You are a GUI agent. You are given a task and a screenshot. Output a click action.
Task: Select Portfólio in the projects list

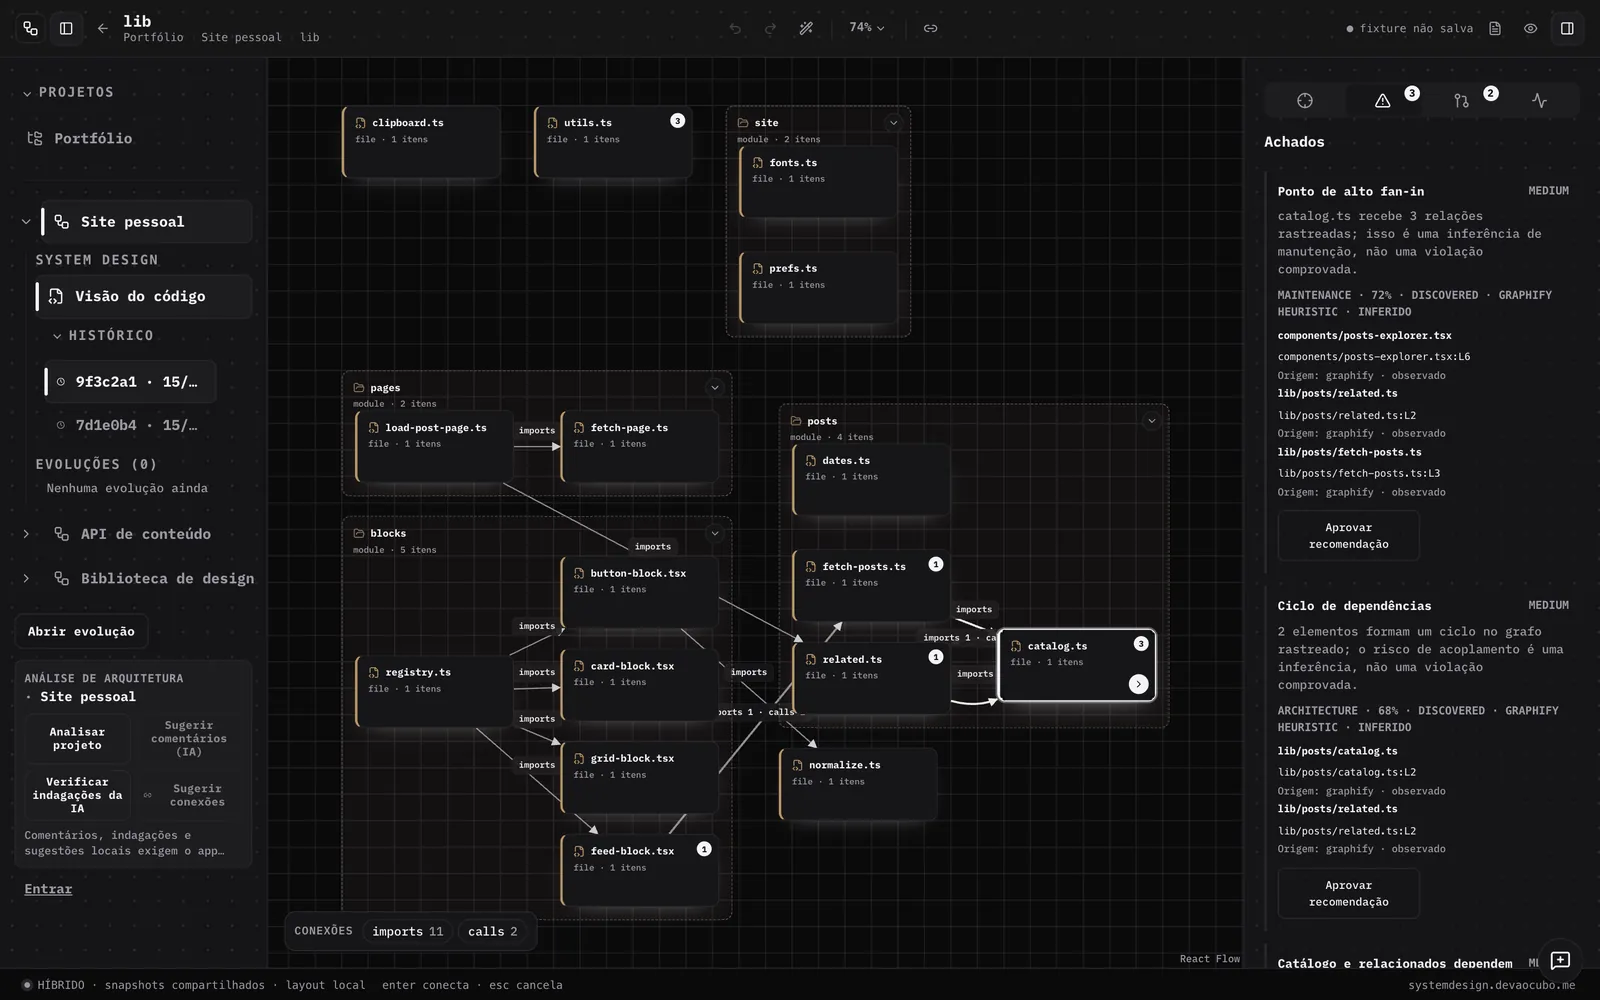[x=93, y=139]
